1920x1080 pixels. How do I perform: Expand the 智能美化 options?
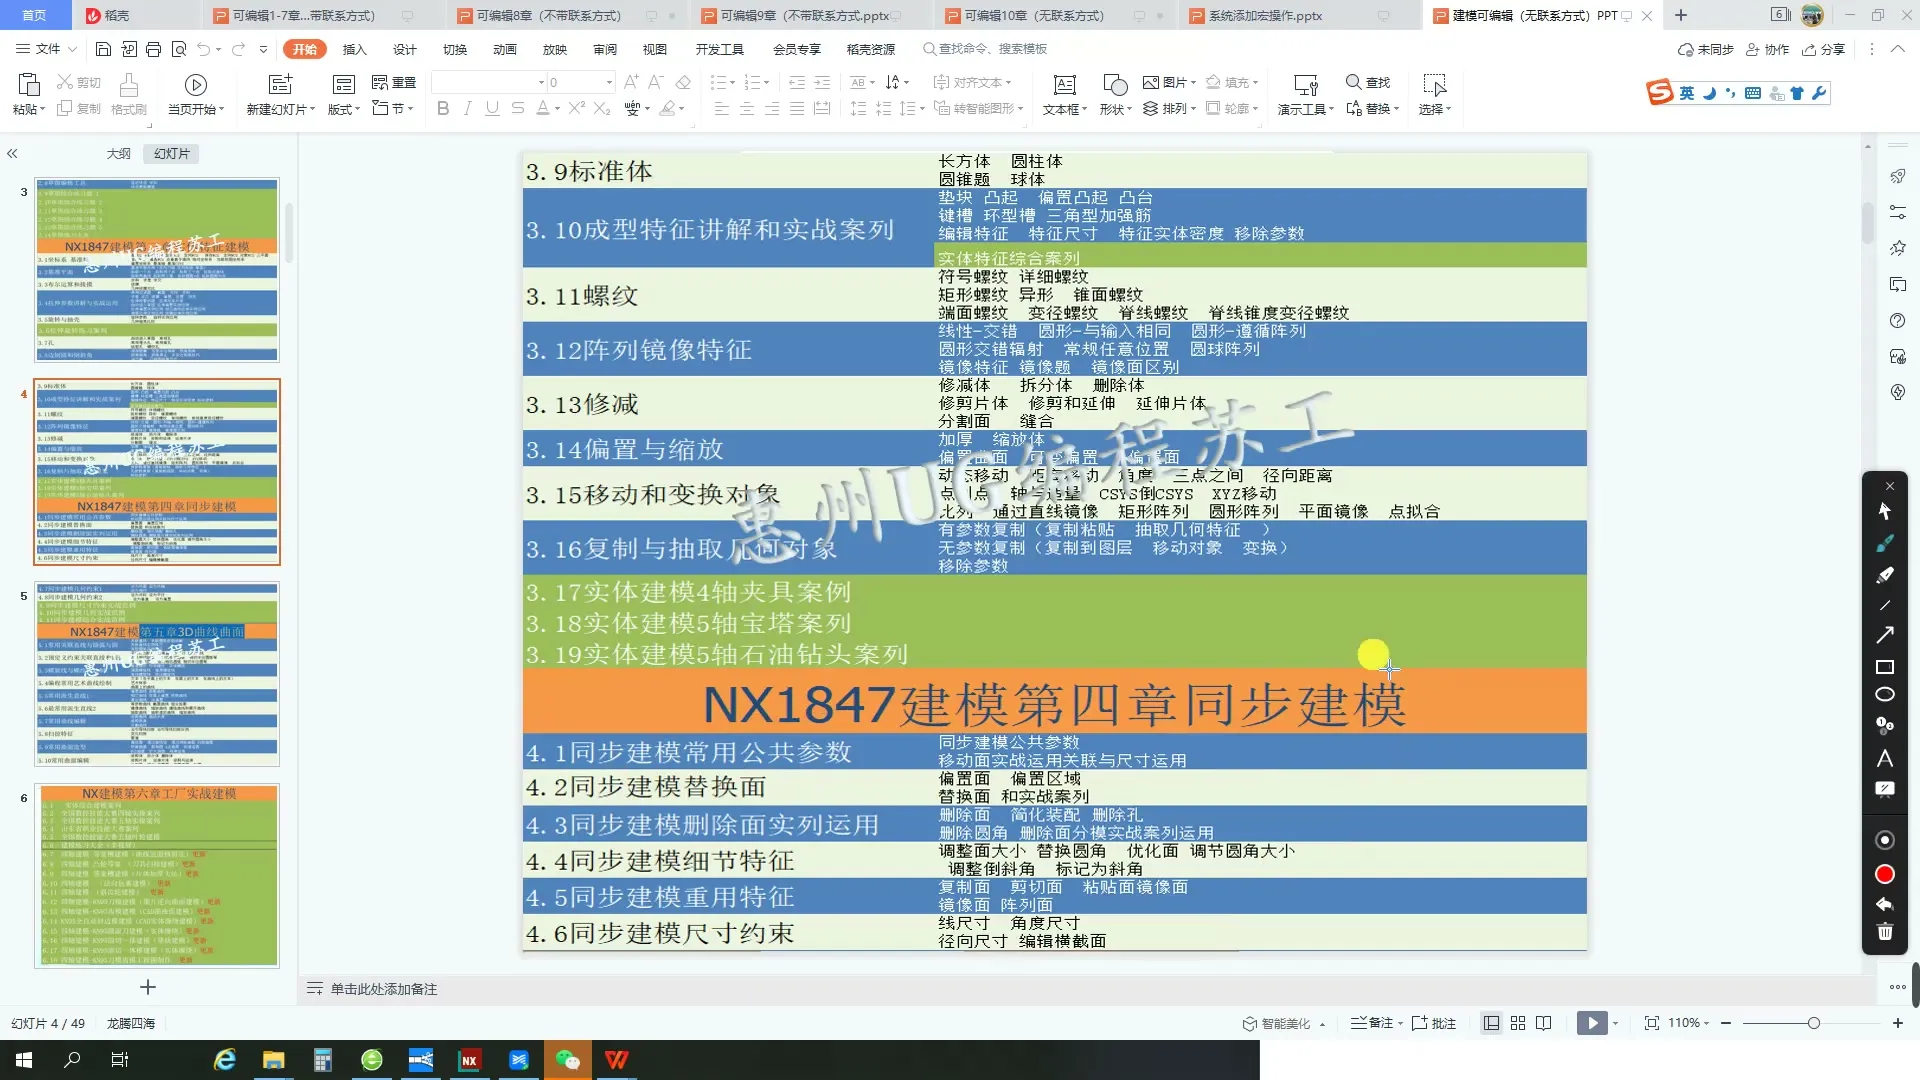pos(1322,1024)
